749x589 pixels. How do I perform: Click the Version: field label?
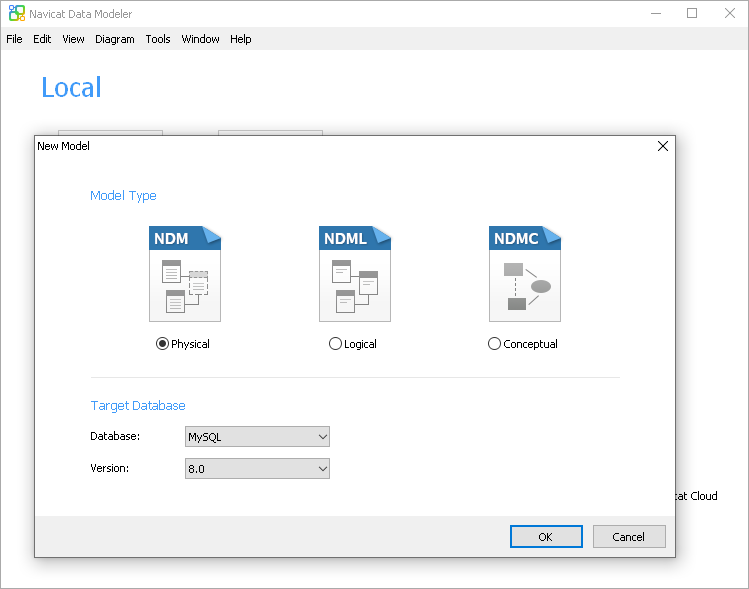point(109,468)
